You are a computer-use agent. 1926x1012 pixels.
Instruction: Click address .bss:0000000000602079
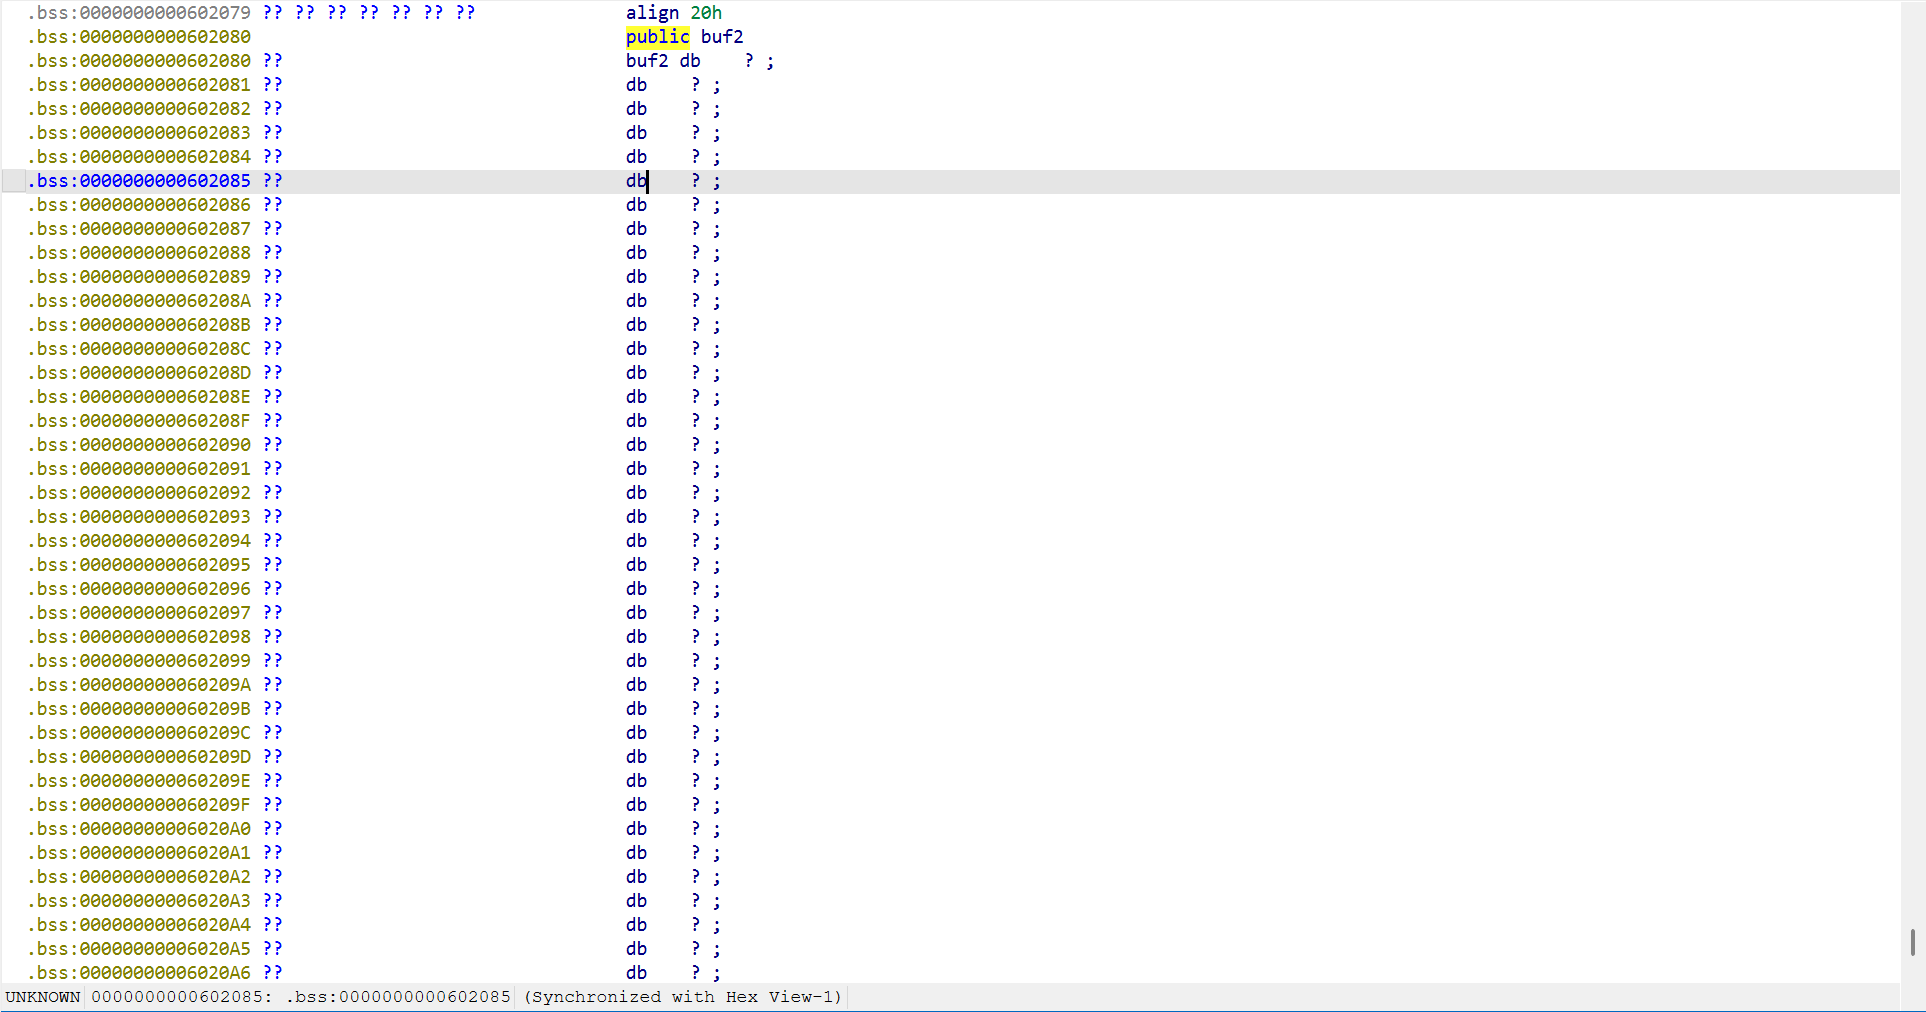[x=140, y=13]
